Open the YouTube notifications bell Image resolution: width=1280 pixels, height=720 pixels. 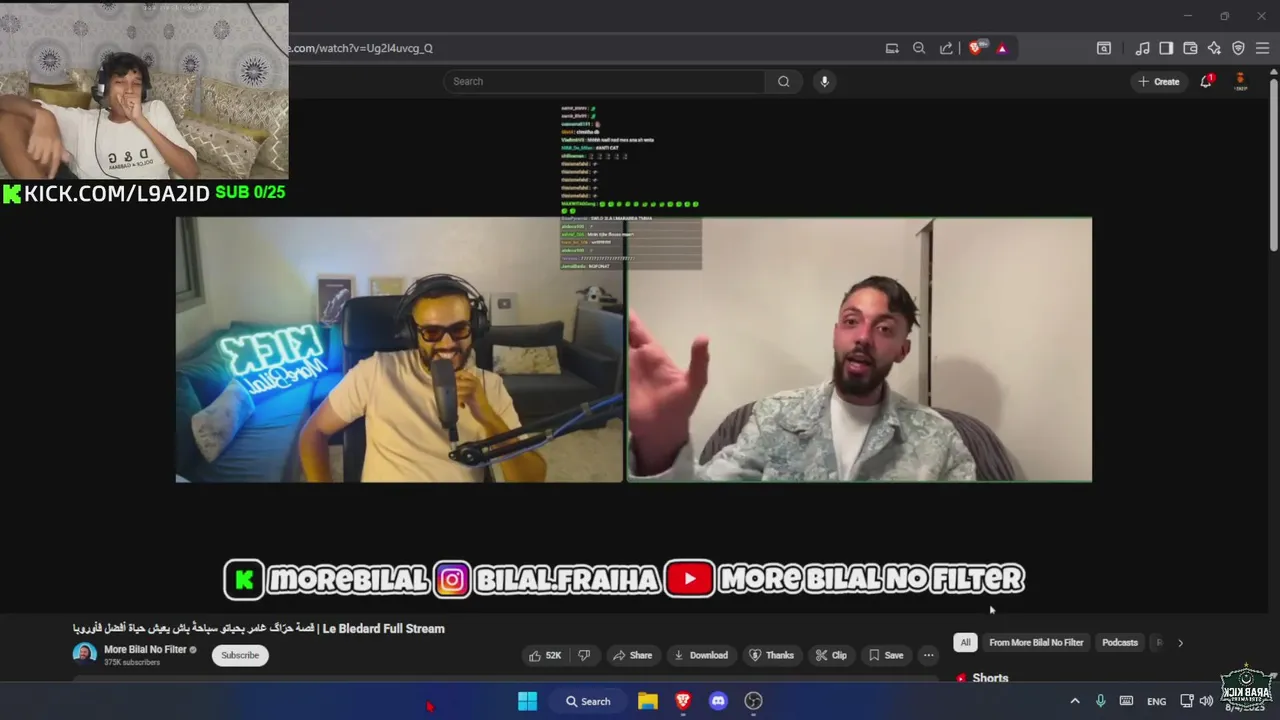pyautogui.click(x=1206, y=81)
